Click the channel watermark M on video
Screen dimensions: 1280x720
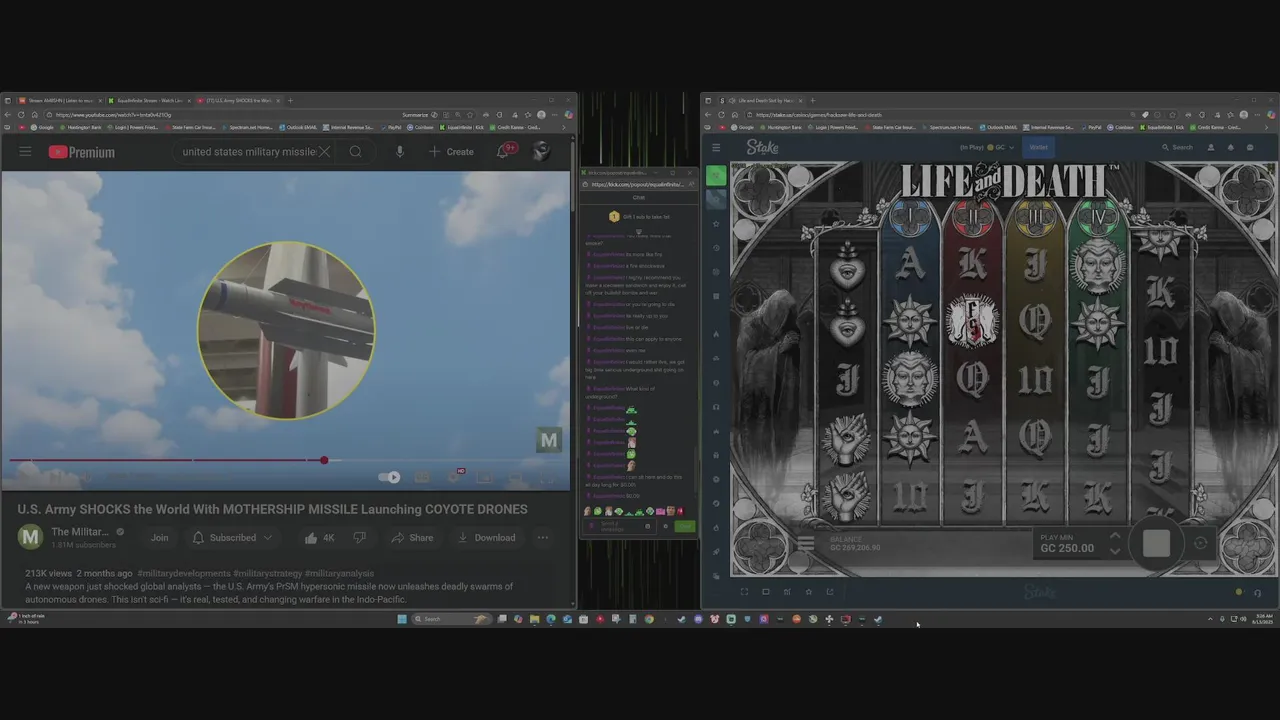coord(548,440)
